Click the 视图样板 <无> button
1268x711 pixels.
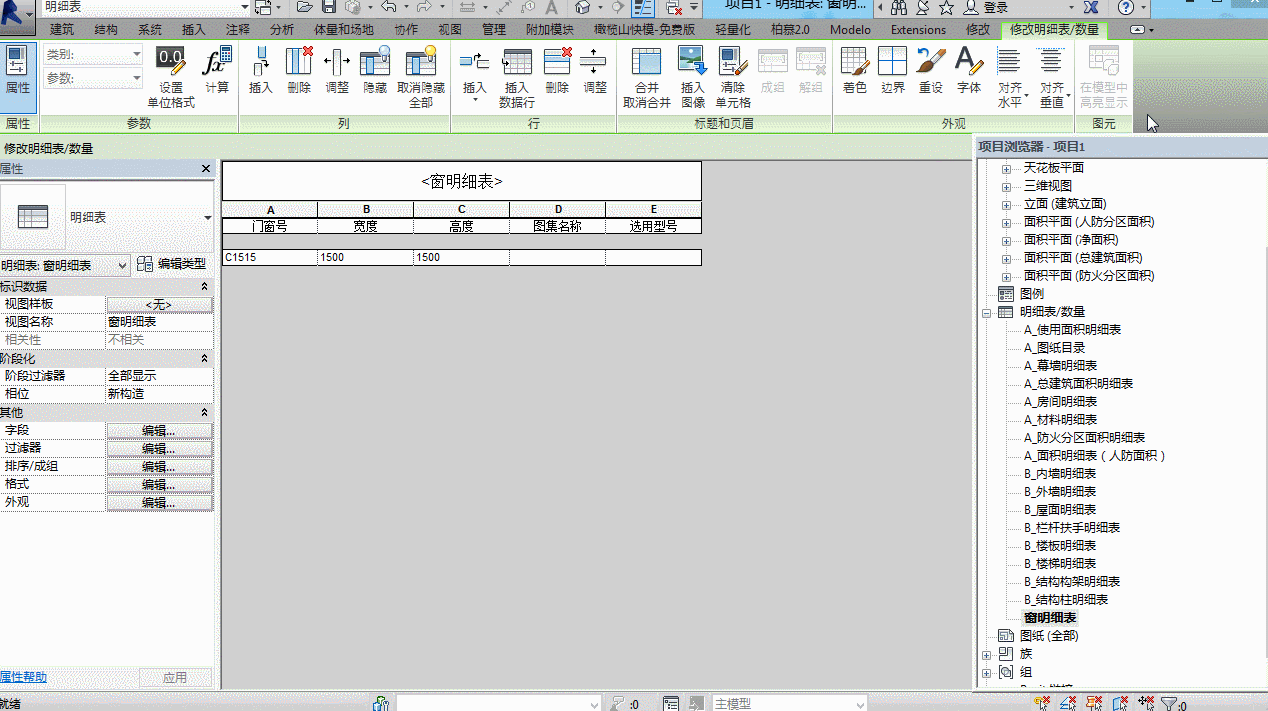[160, 304]
